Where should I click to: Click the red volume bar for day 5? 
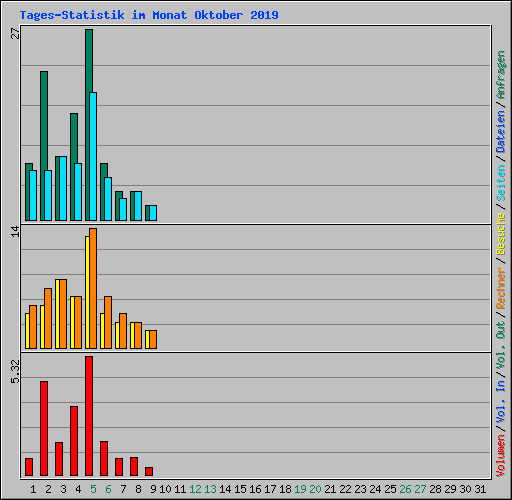(89, 416)
